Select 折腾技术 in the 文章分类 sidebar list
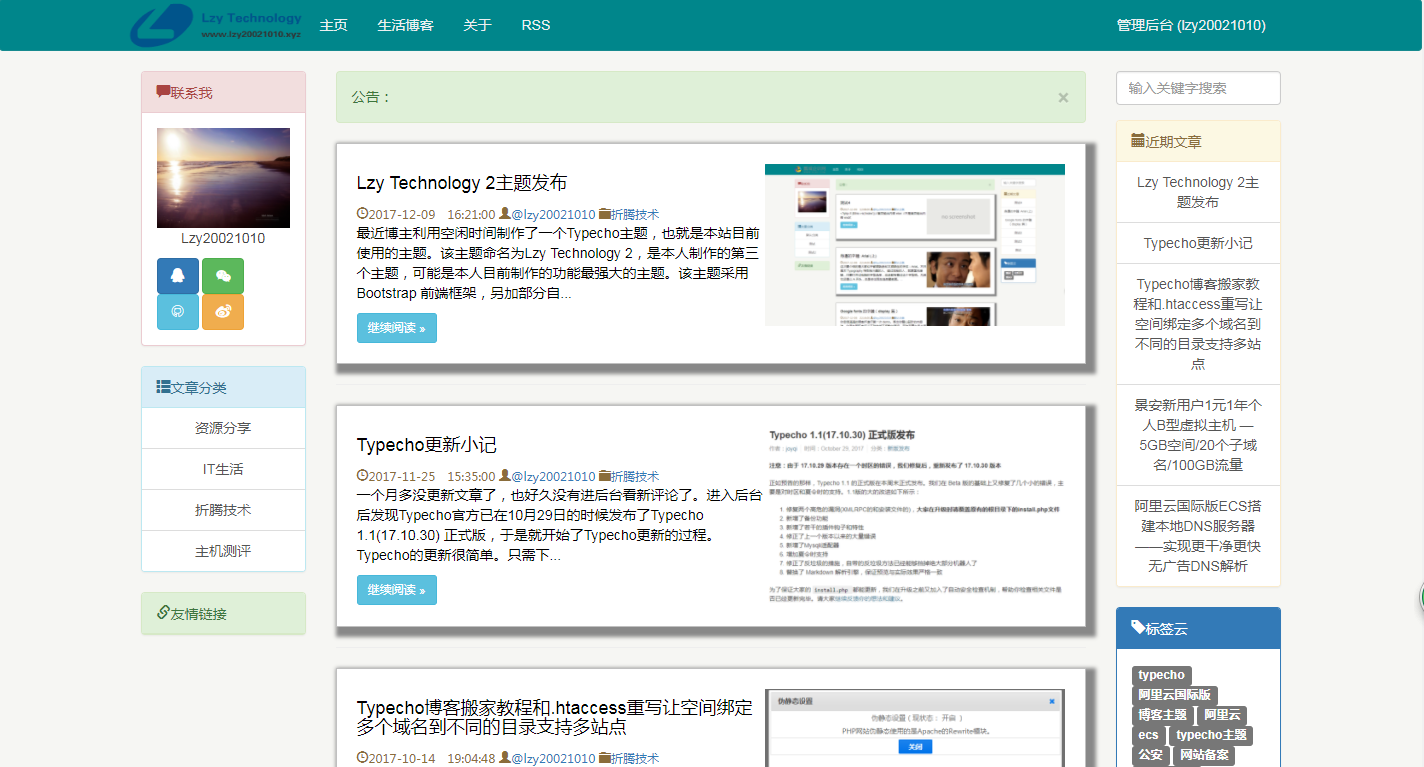This screenshot has width=1424, height=767. coord(223,510)
